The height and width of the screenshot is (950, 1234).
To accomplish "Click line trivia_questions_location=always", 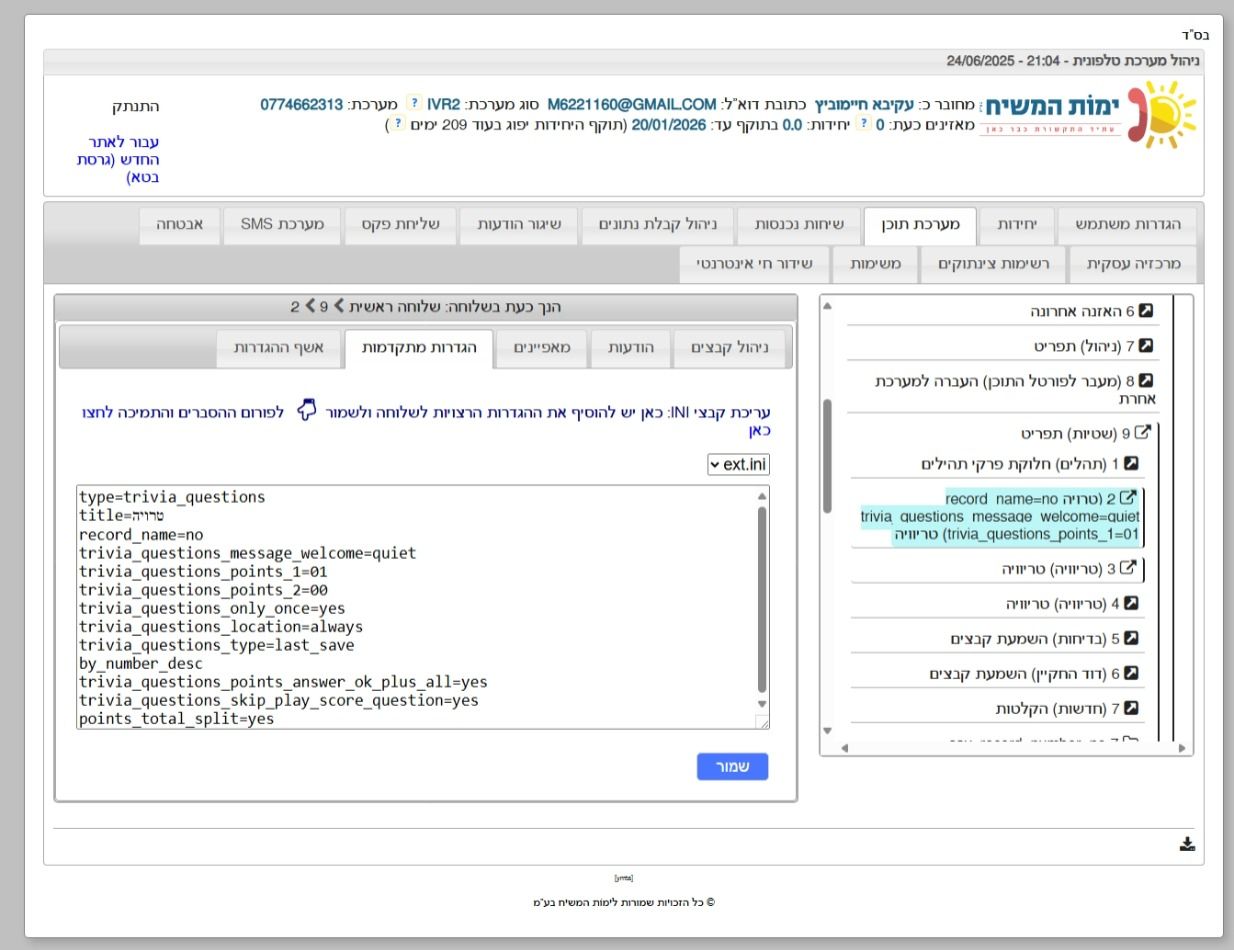I will (x=221, y=627).
